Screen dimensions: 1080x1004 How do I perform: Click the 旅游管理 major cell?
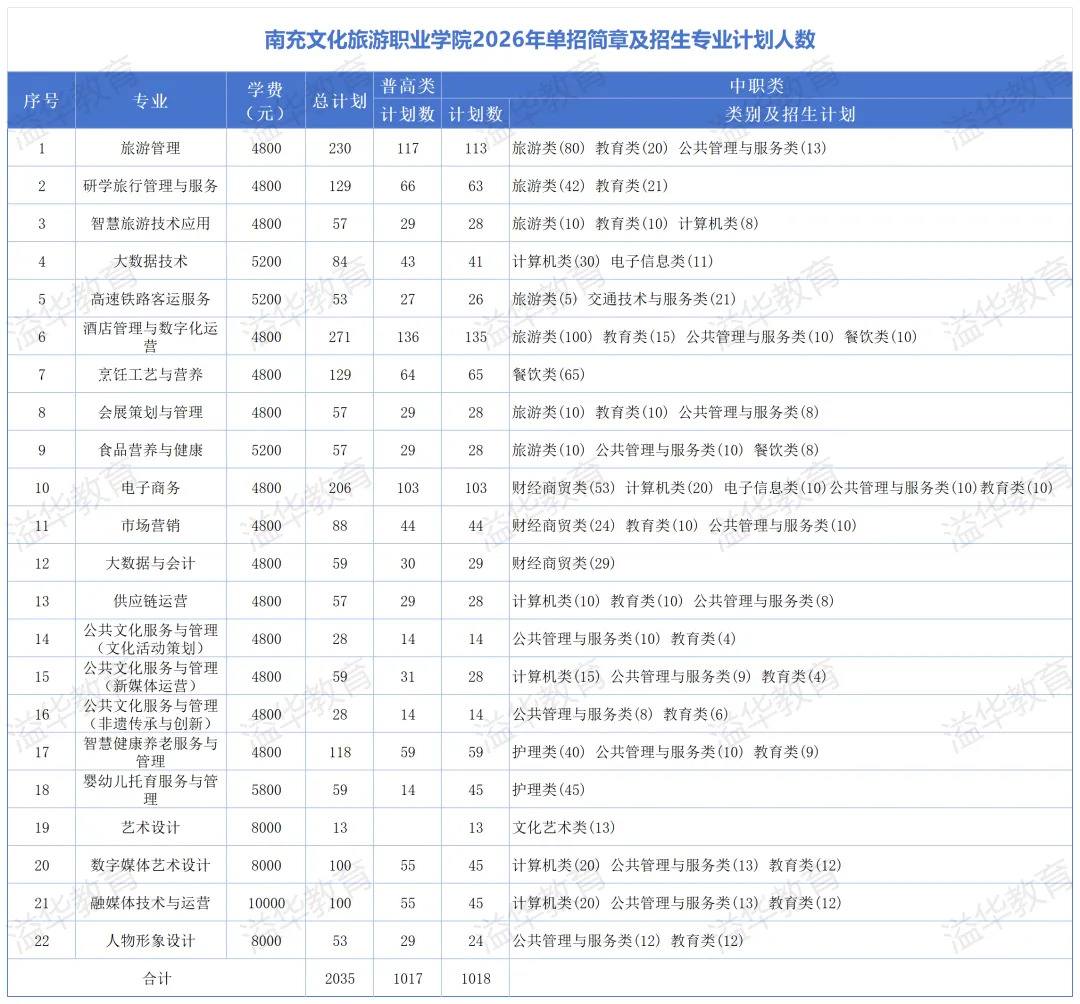tap(151, 148)
